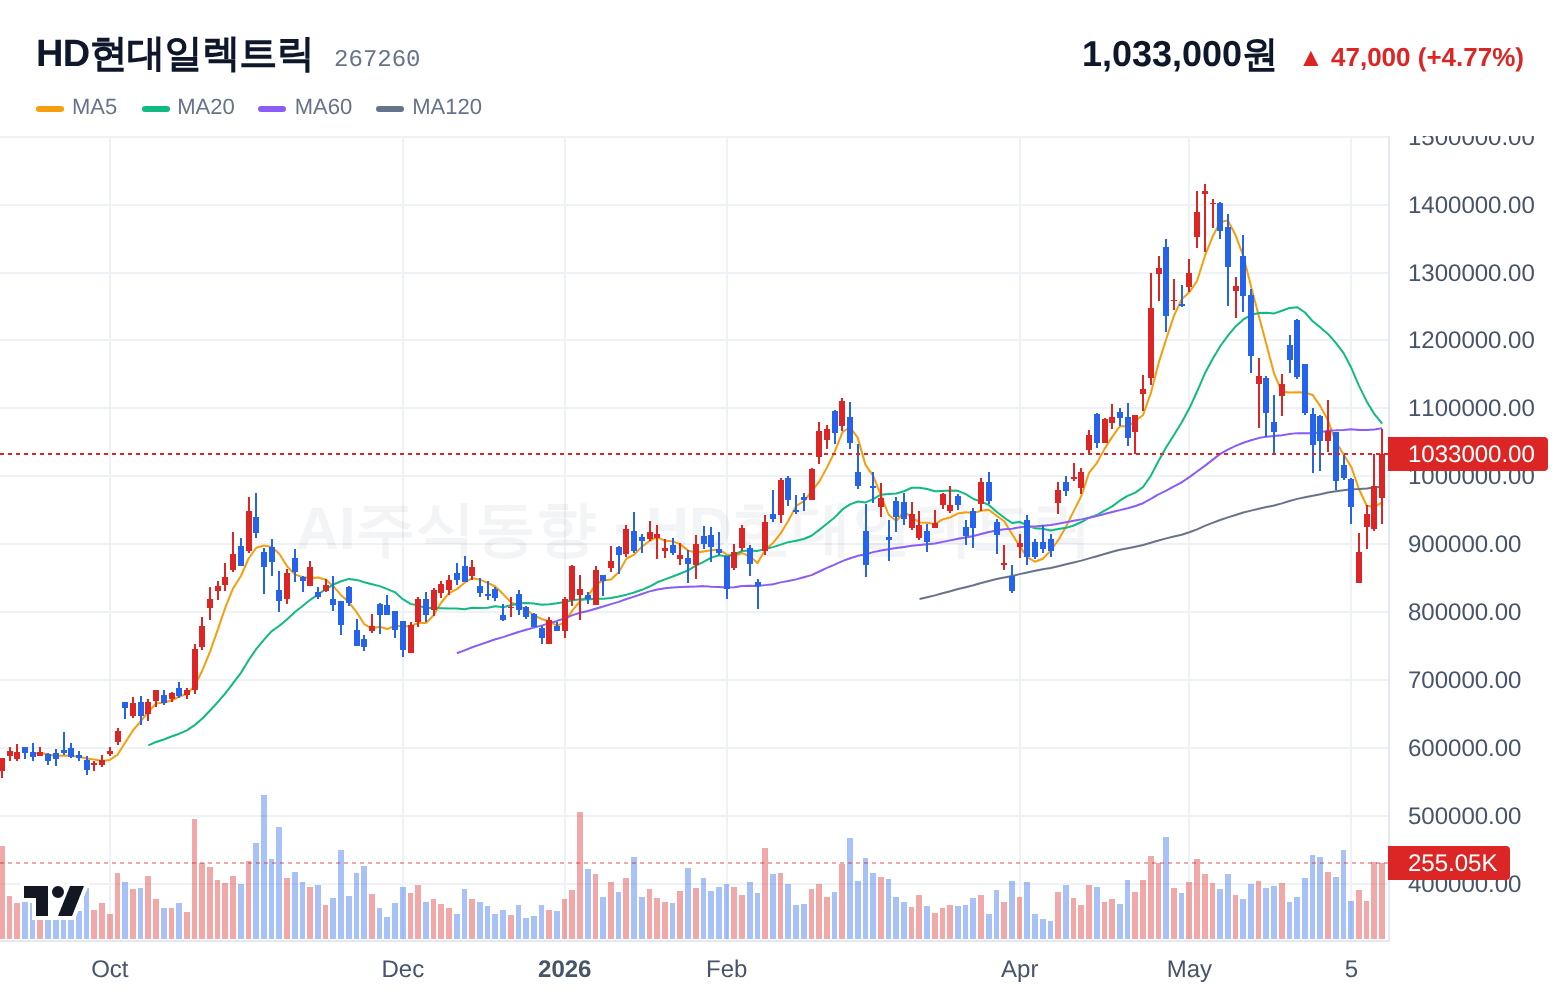Click the TradingView logo on the chart
Image resolution: width=1560 pixels, height=996 pixels.
pos(54,900)
